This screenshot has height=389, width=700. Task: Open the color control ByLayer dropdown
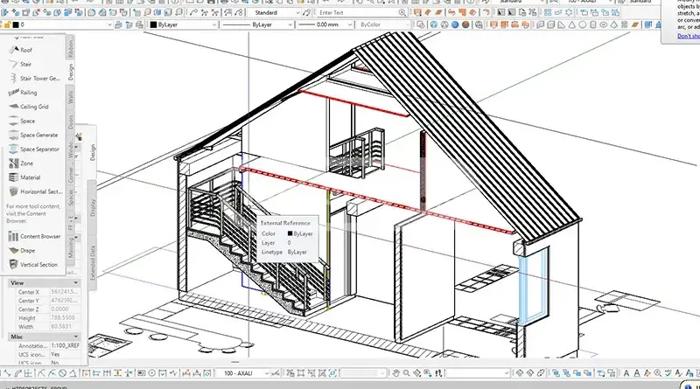pyautogui.click(x=214, y=25)
